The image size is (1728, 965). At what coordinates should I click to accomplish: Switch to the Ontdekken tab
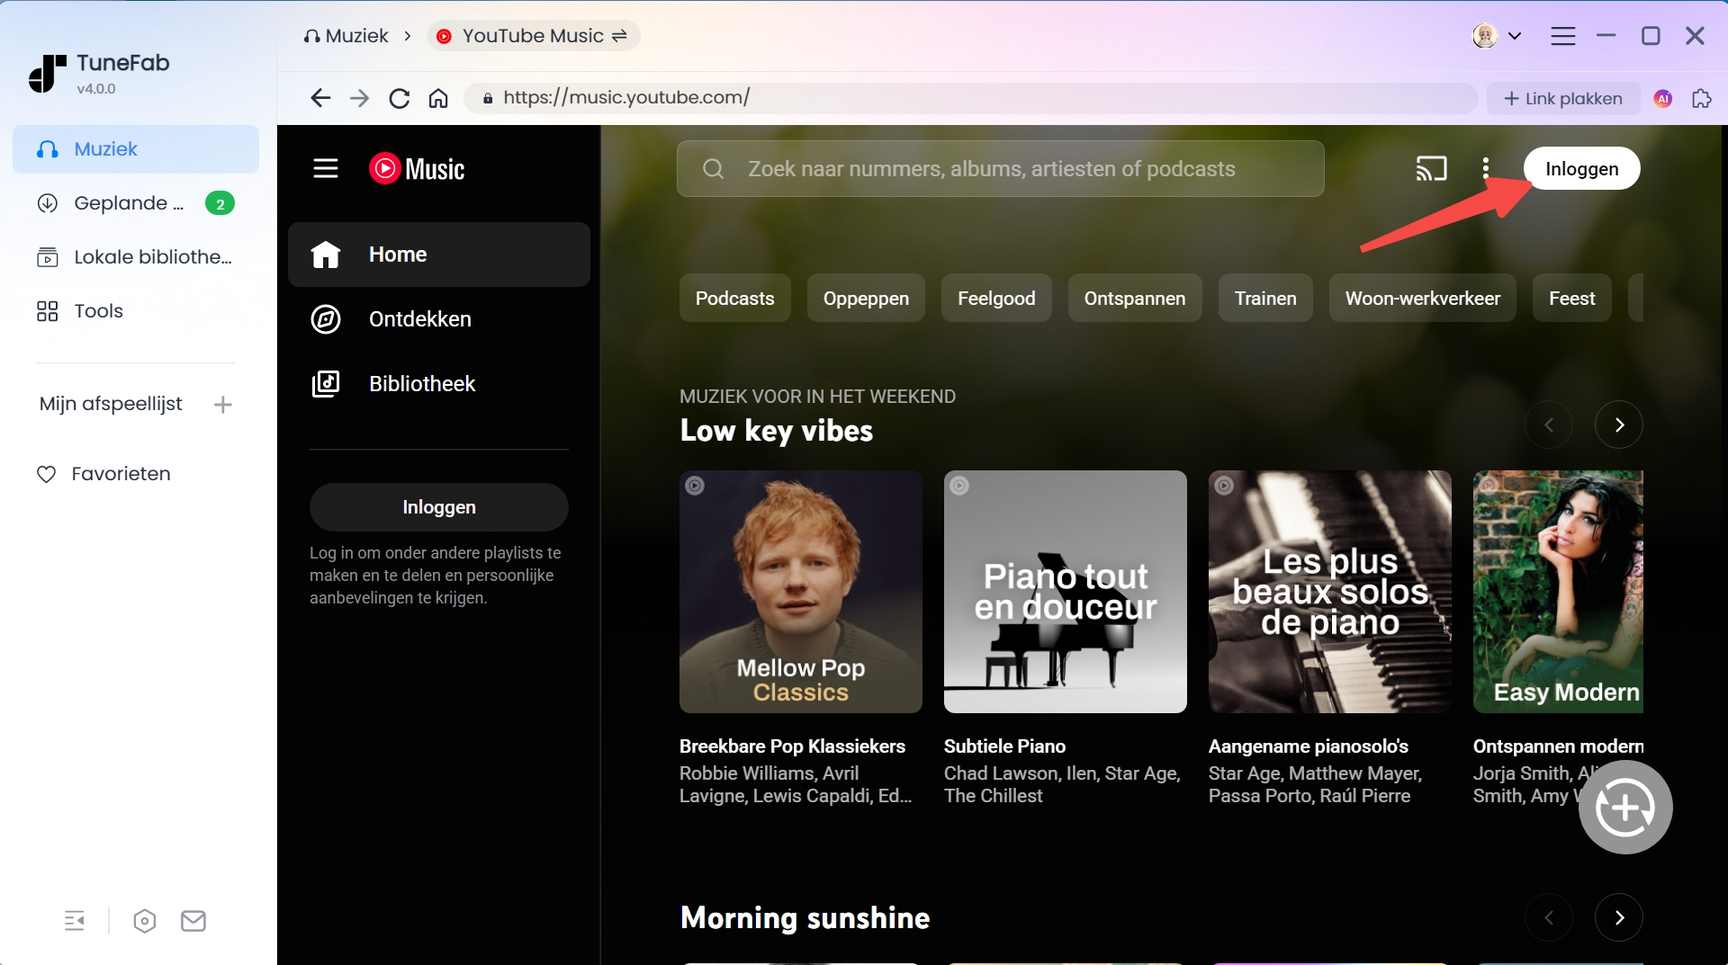tap(420, 319)
